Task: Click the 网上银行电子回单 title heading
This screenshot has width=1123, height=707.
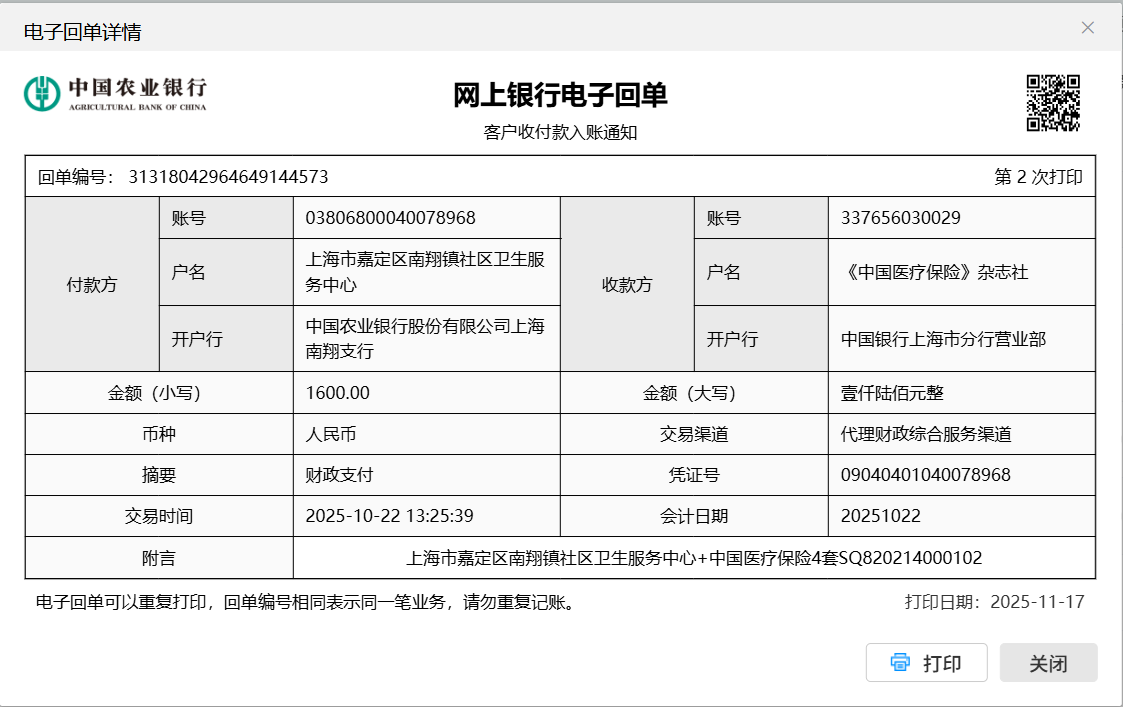Action: point(560,96)
